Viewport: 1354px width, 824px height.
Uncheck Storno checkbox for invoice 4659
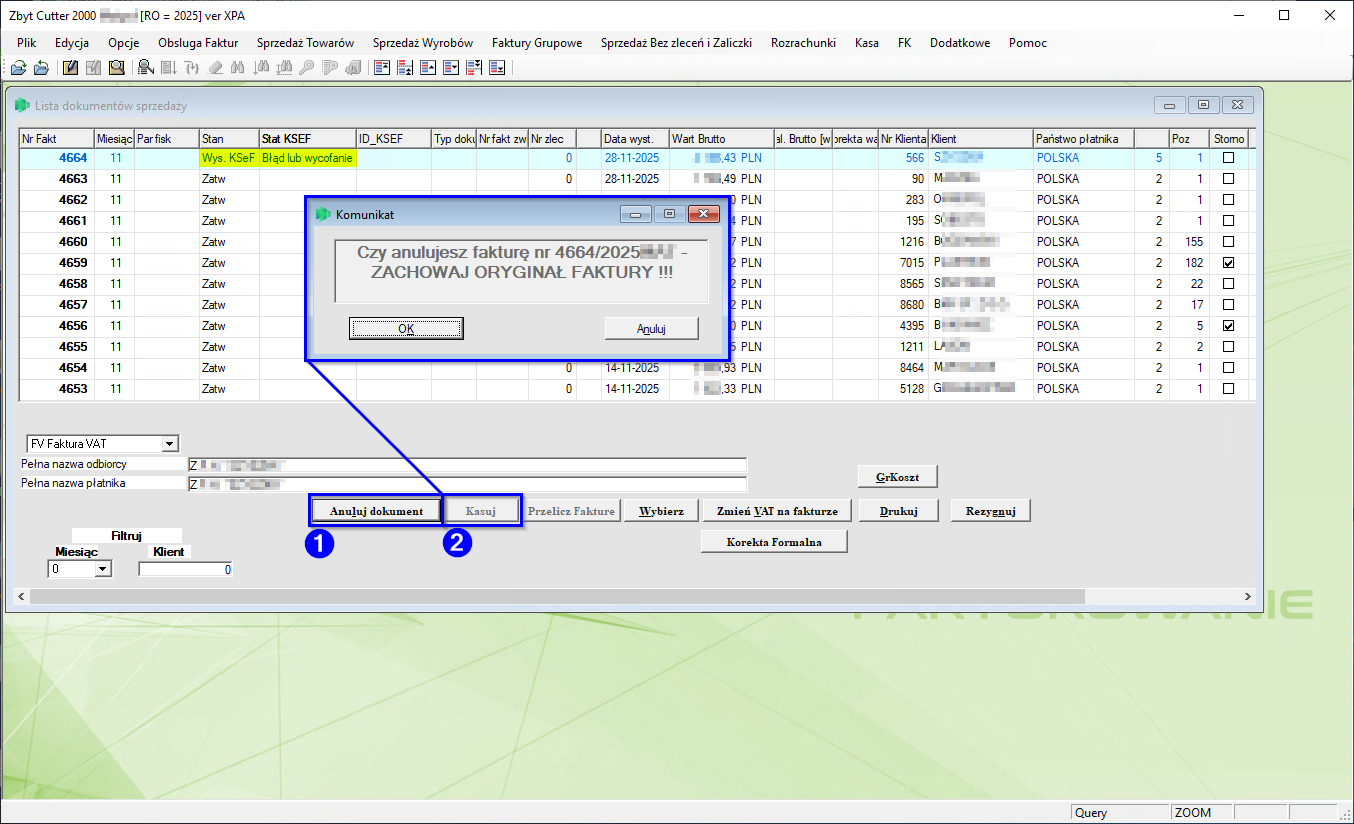pos(1229,263)
